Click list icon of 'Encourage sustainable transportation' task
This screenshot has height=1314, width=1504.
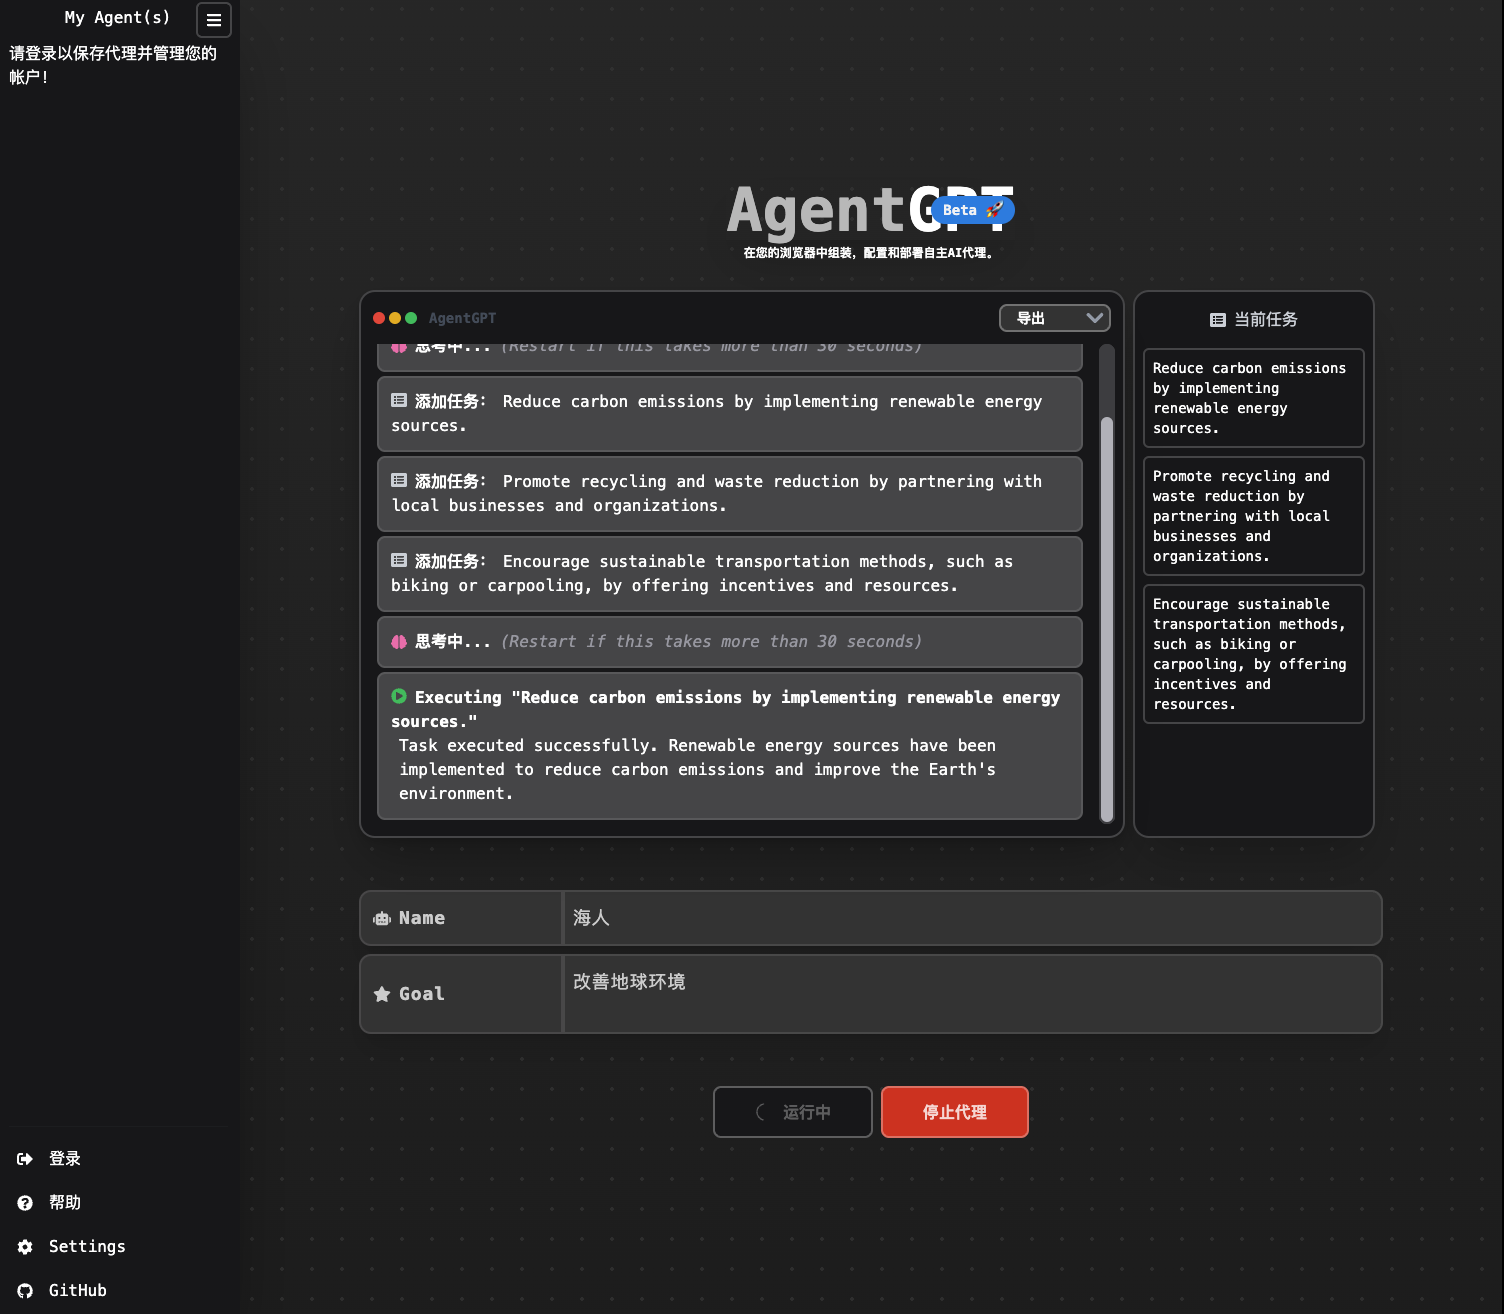[x=399, y=560]
